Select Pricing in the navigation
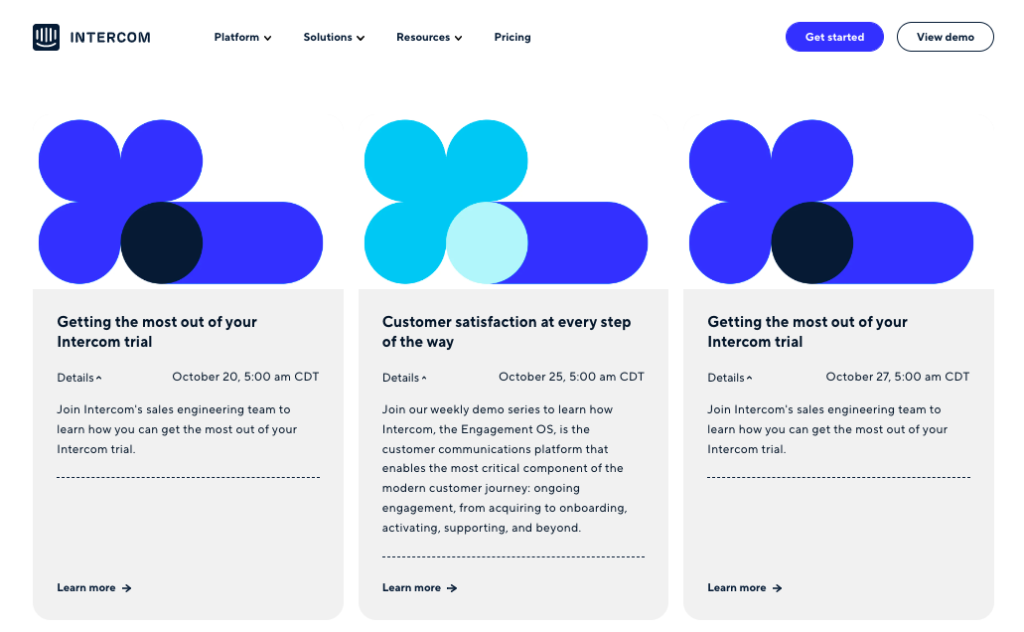This screenshot has width=1024, height=632. point(512,38)
